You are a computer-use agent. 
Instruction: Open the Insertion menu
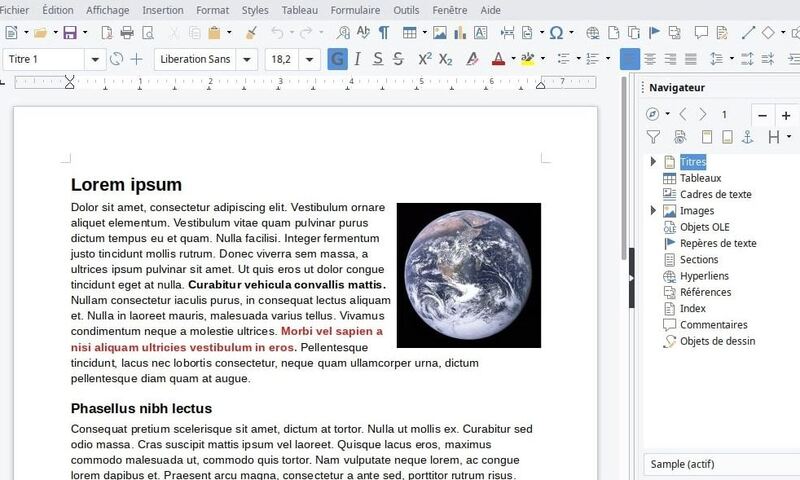click(x=163, y=10)
